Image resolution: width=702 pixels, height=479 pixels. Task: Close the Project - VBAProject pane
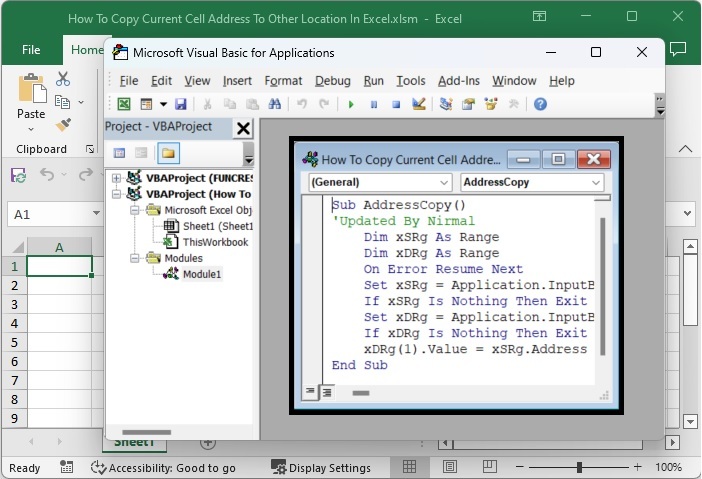point(243,128)
